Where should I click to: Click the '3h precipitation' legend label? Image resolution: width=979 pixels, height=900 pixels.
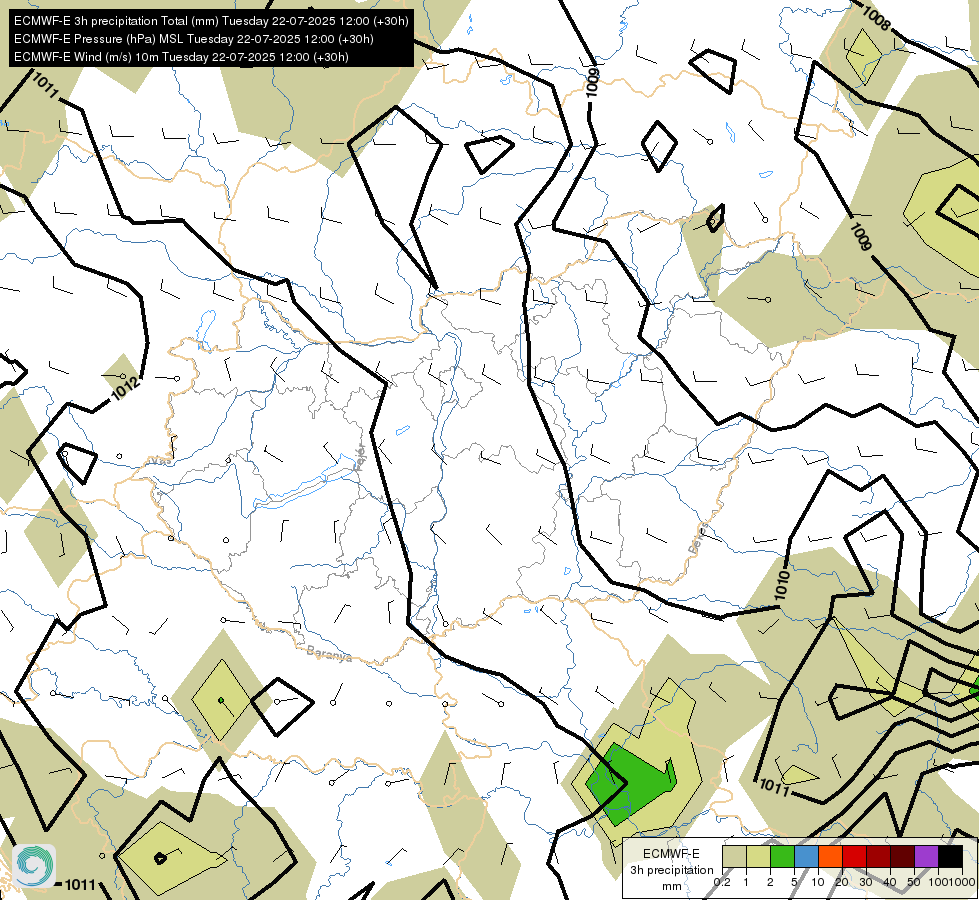point(671,870)
